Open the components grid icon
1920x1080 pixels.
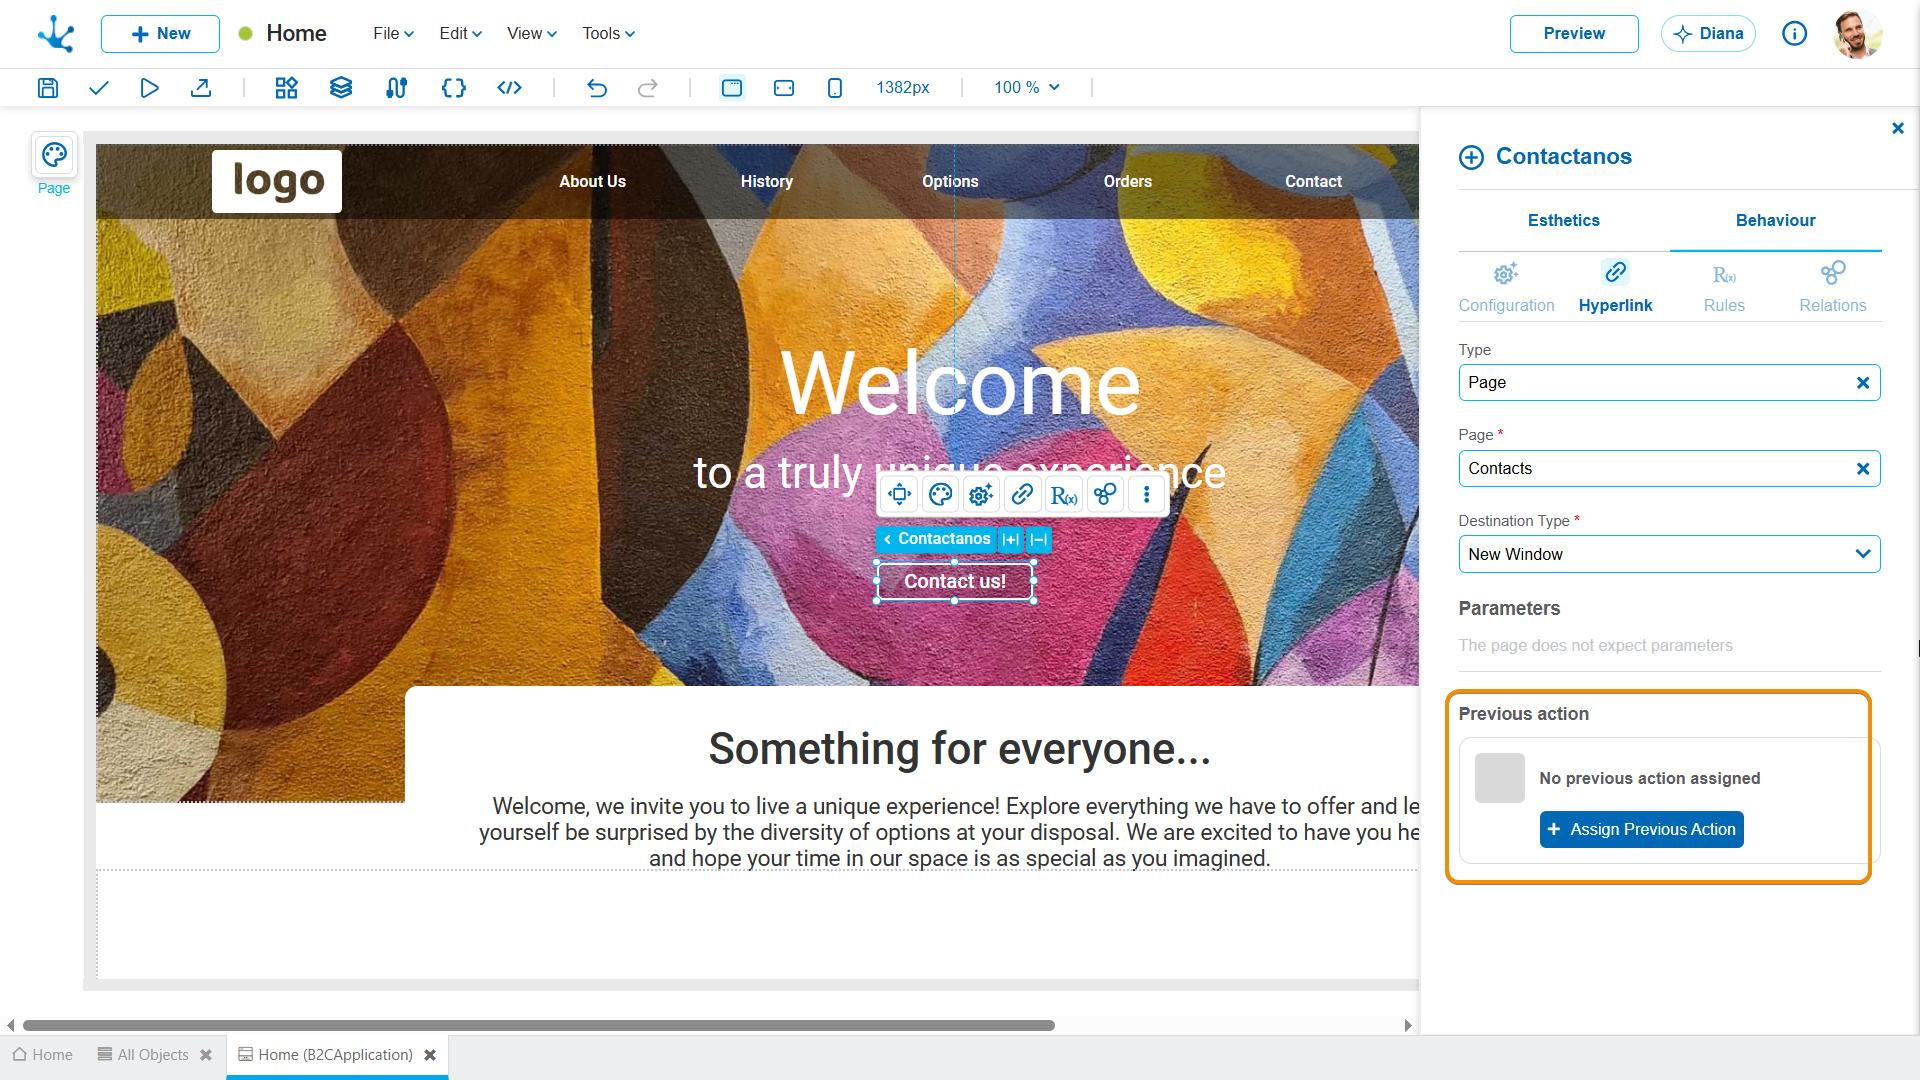[x=287, y=88]
